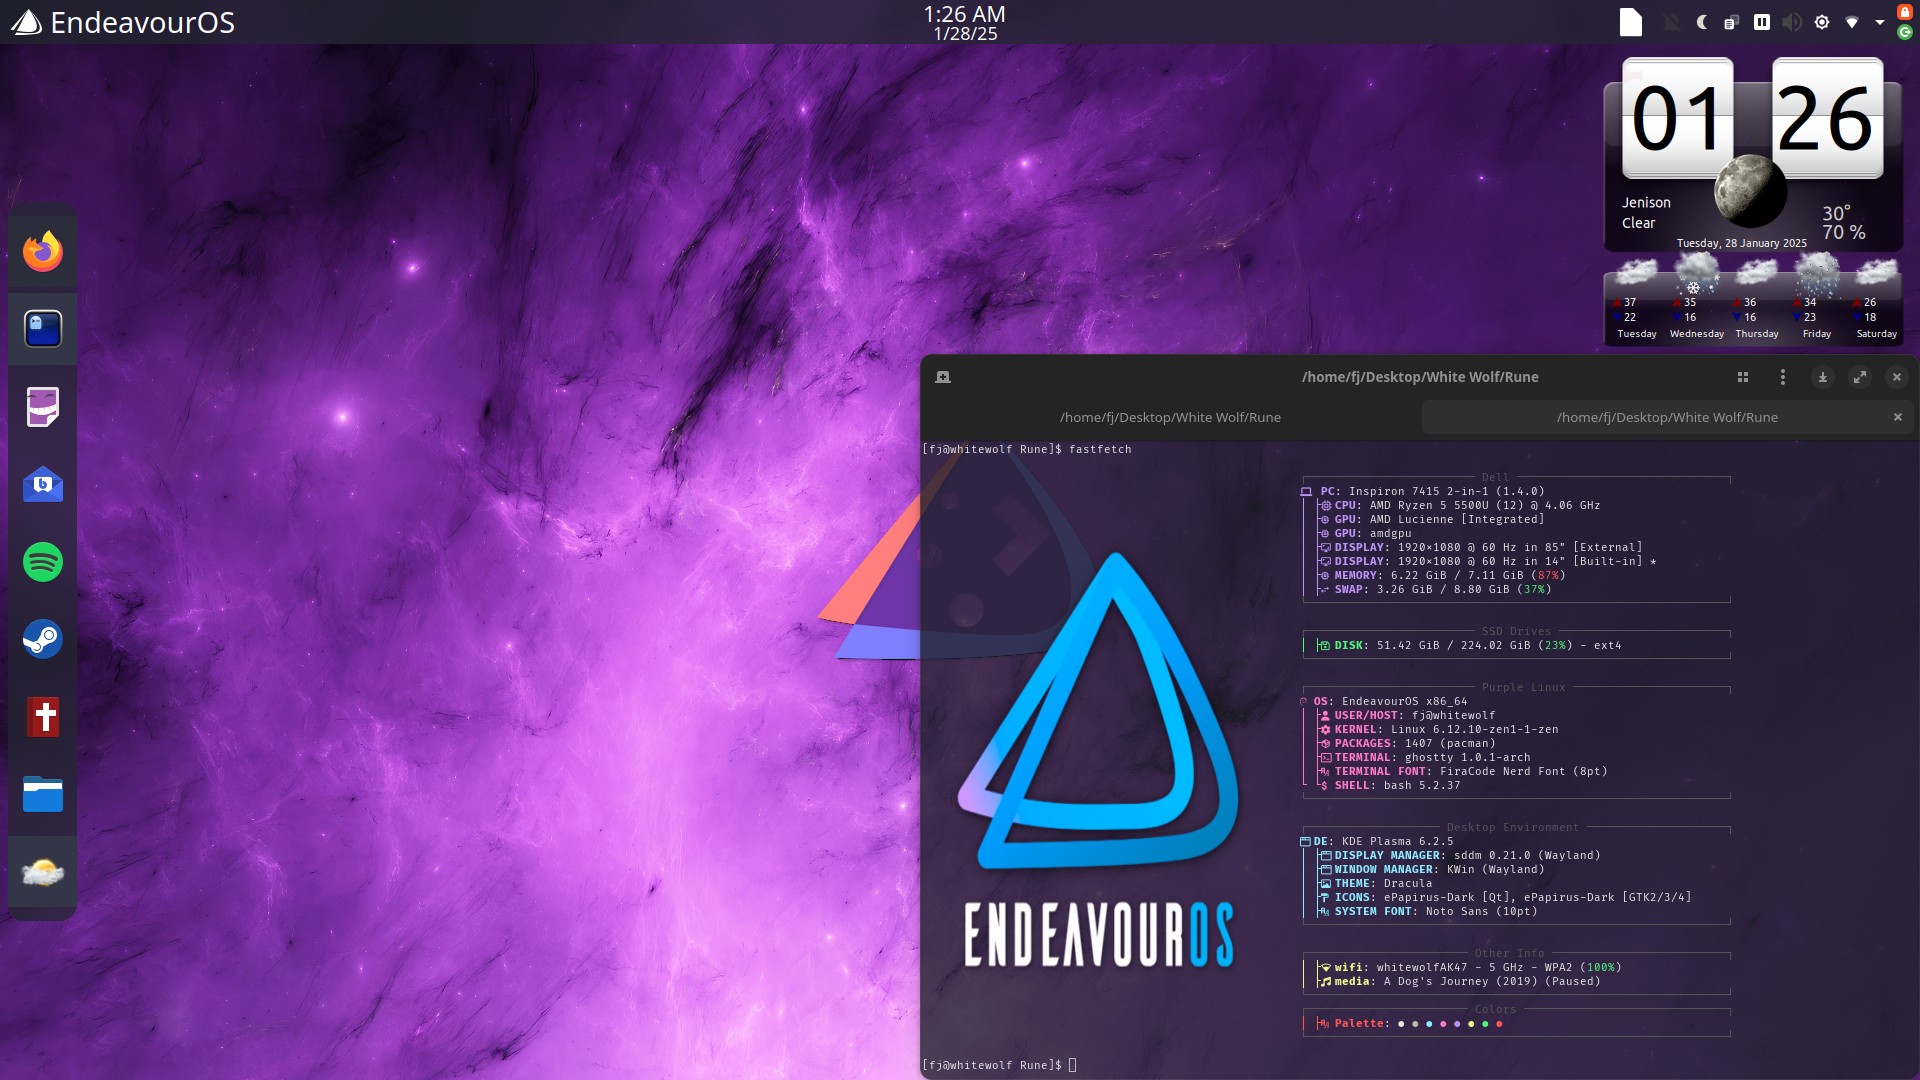The image size is (1920, 1080).
Task: Select Saturday forecast in weather widget
Action: pos(1876,299)
